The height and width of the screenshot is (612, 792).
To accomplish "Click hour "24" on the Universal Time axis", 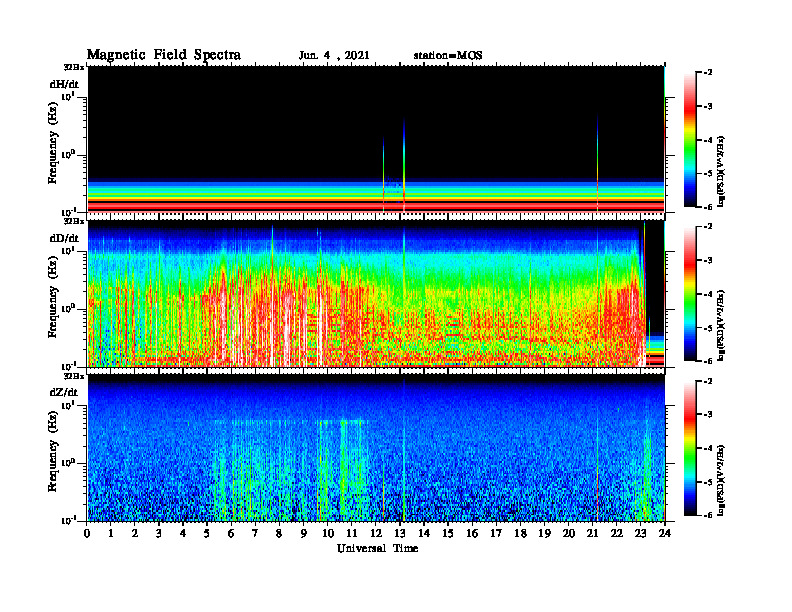I will pyautogui.click(x=665, y=534).
